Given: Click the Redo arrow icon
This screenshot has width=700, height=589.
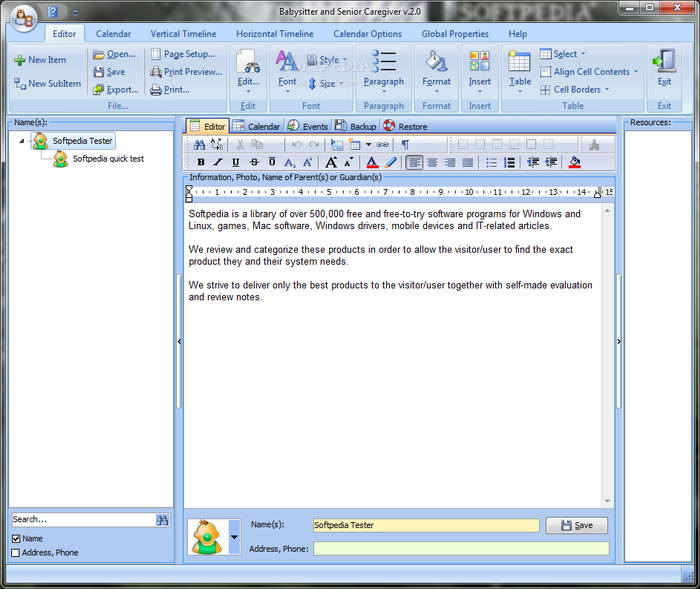Looking at the screenshot, I should (314, 145).
